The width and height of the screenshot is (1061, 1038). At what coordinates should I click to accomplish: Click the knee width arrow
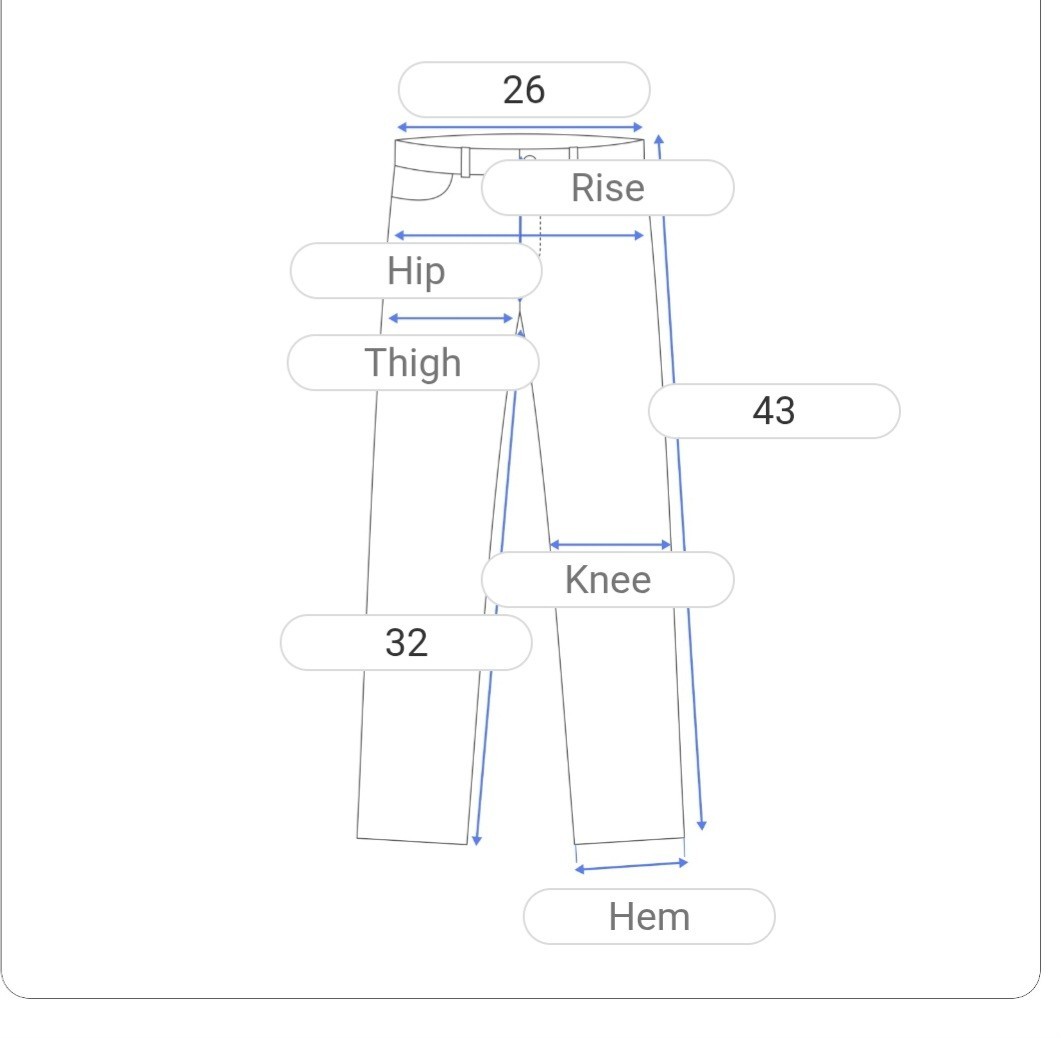coord(610,545)
